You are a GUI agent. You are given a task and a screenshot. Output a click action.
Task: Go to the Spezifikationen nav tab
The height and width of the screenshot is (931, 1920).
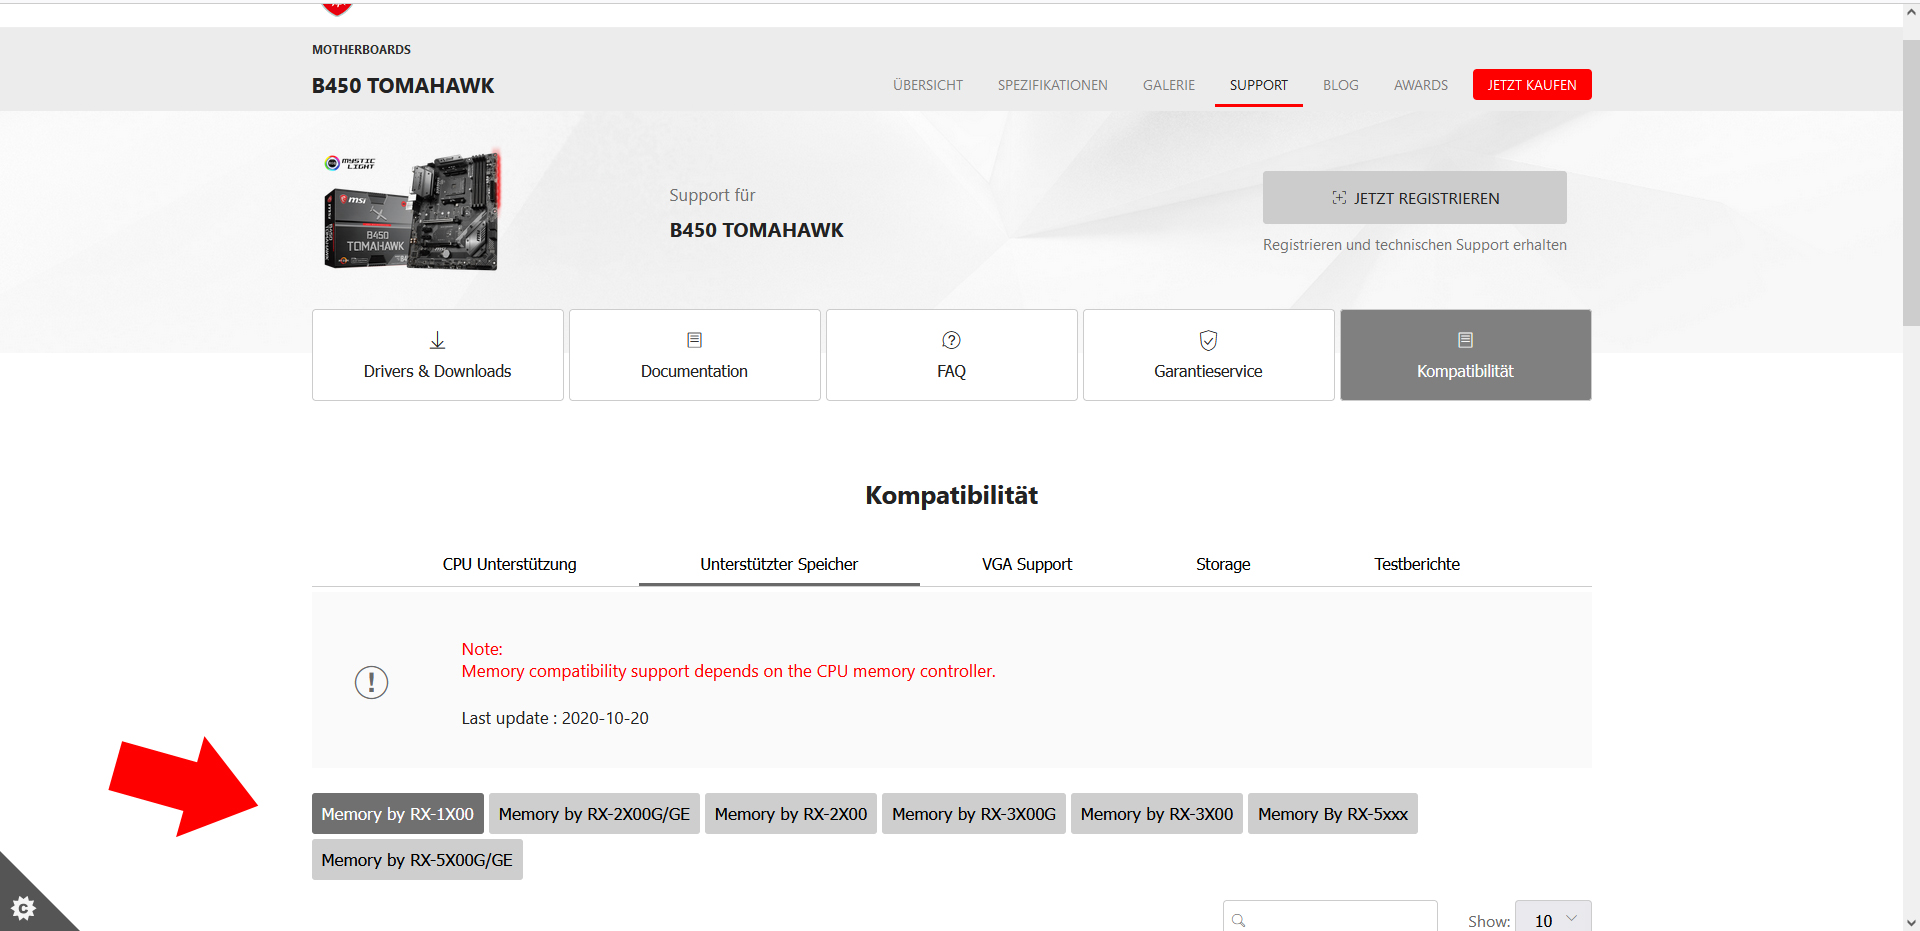click(x=1053, y=85)
